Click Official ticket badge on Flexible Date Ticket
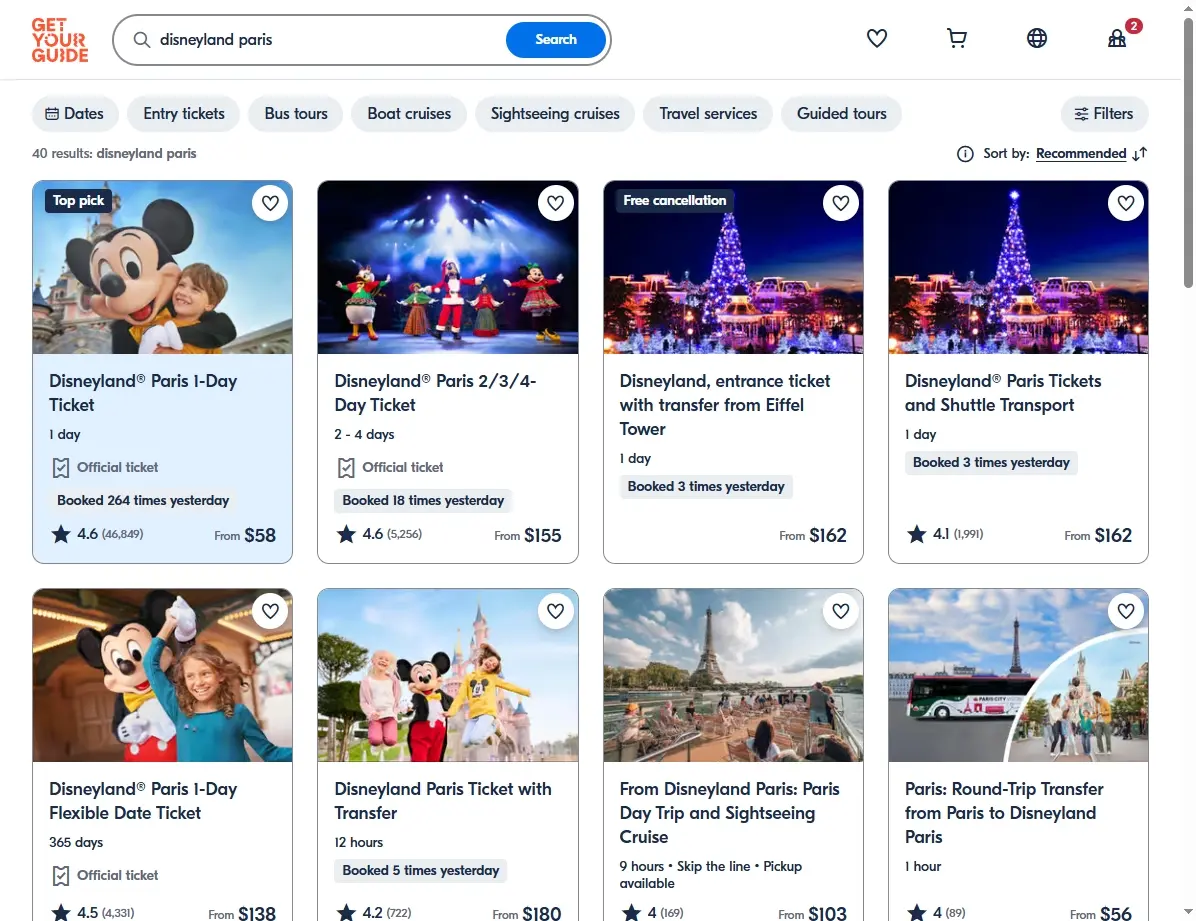 point(105,875)
